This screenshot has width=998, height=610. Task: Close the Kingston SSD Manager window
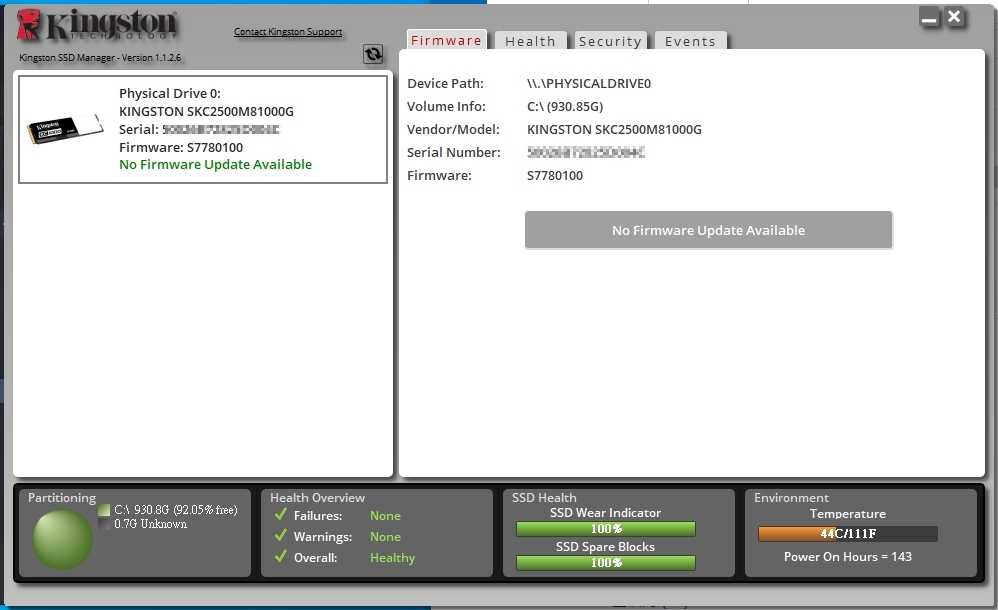[954, 17]
